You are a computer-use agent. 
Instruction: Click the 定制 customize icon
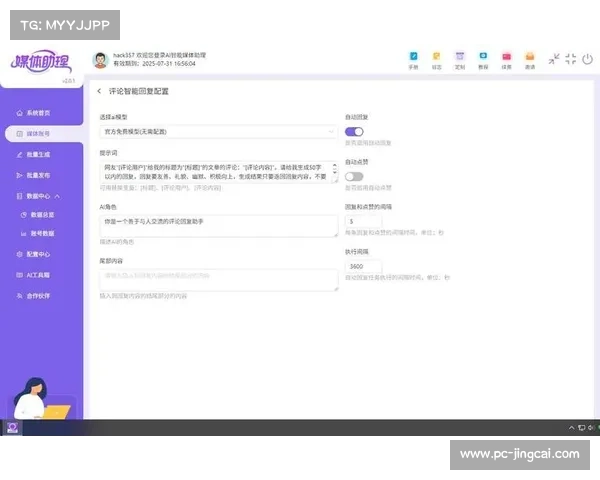point(460,60)
